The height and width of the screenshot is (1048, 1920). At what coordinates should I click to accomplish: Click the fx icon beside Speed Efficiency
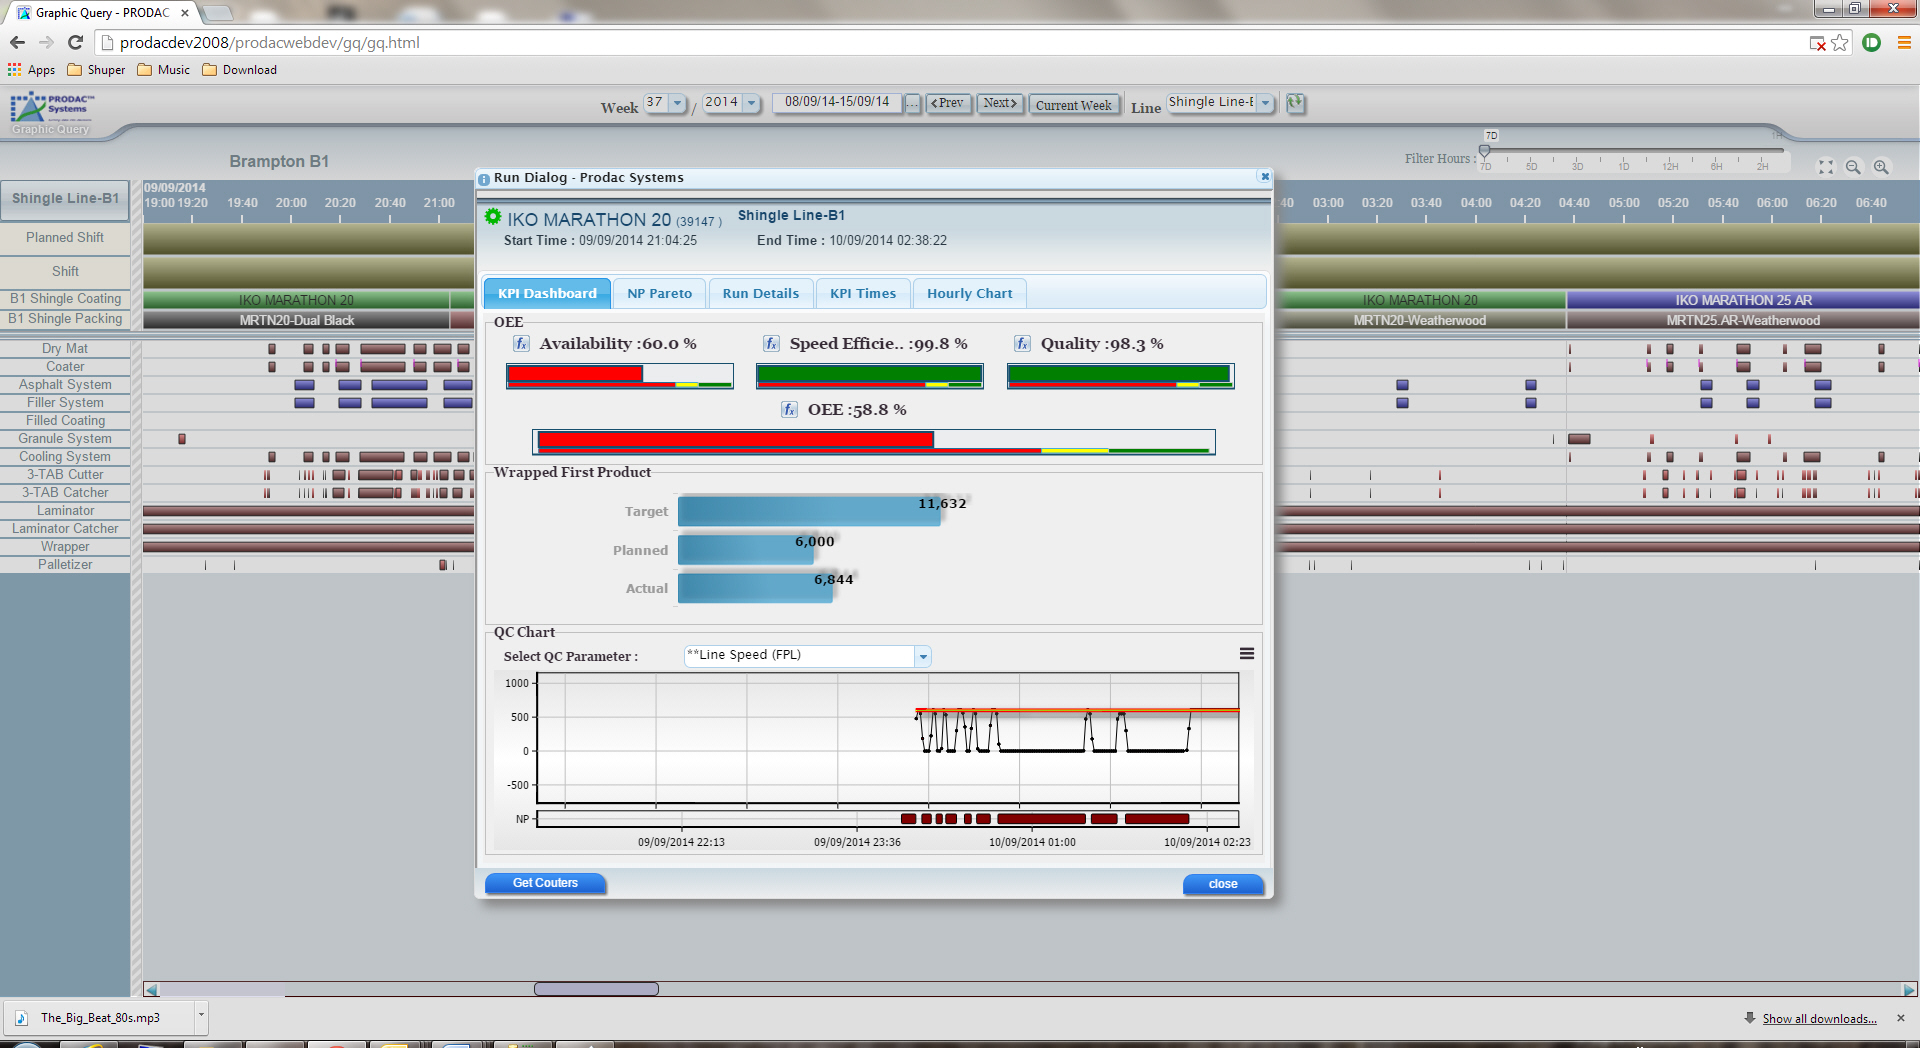771,344
